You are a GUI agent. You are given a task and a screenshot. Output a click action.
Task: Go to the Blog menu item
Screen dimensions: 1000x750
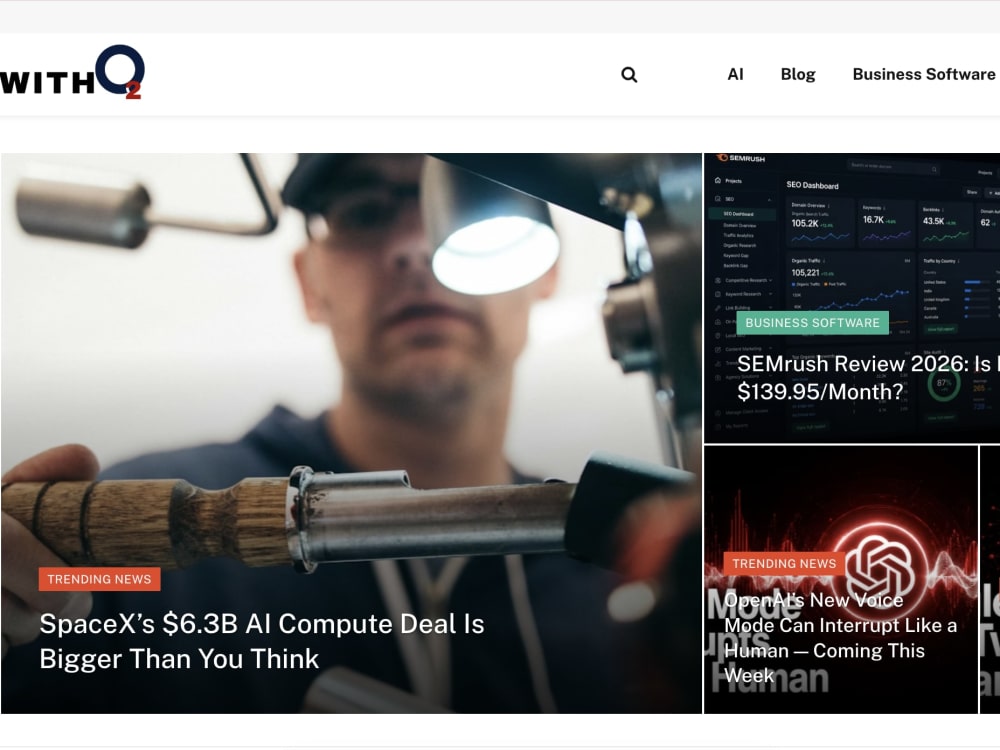(798, 75)
